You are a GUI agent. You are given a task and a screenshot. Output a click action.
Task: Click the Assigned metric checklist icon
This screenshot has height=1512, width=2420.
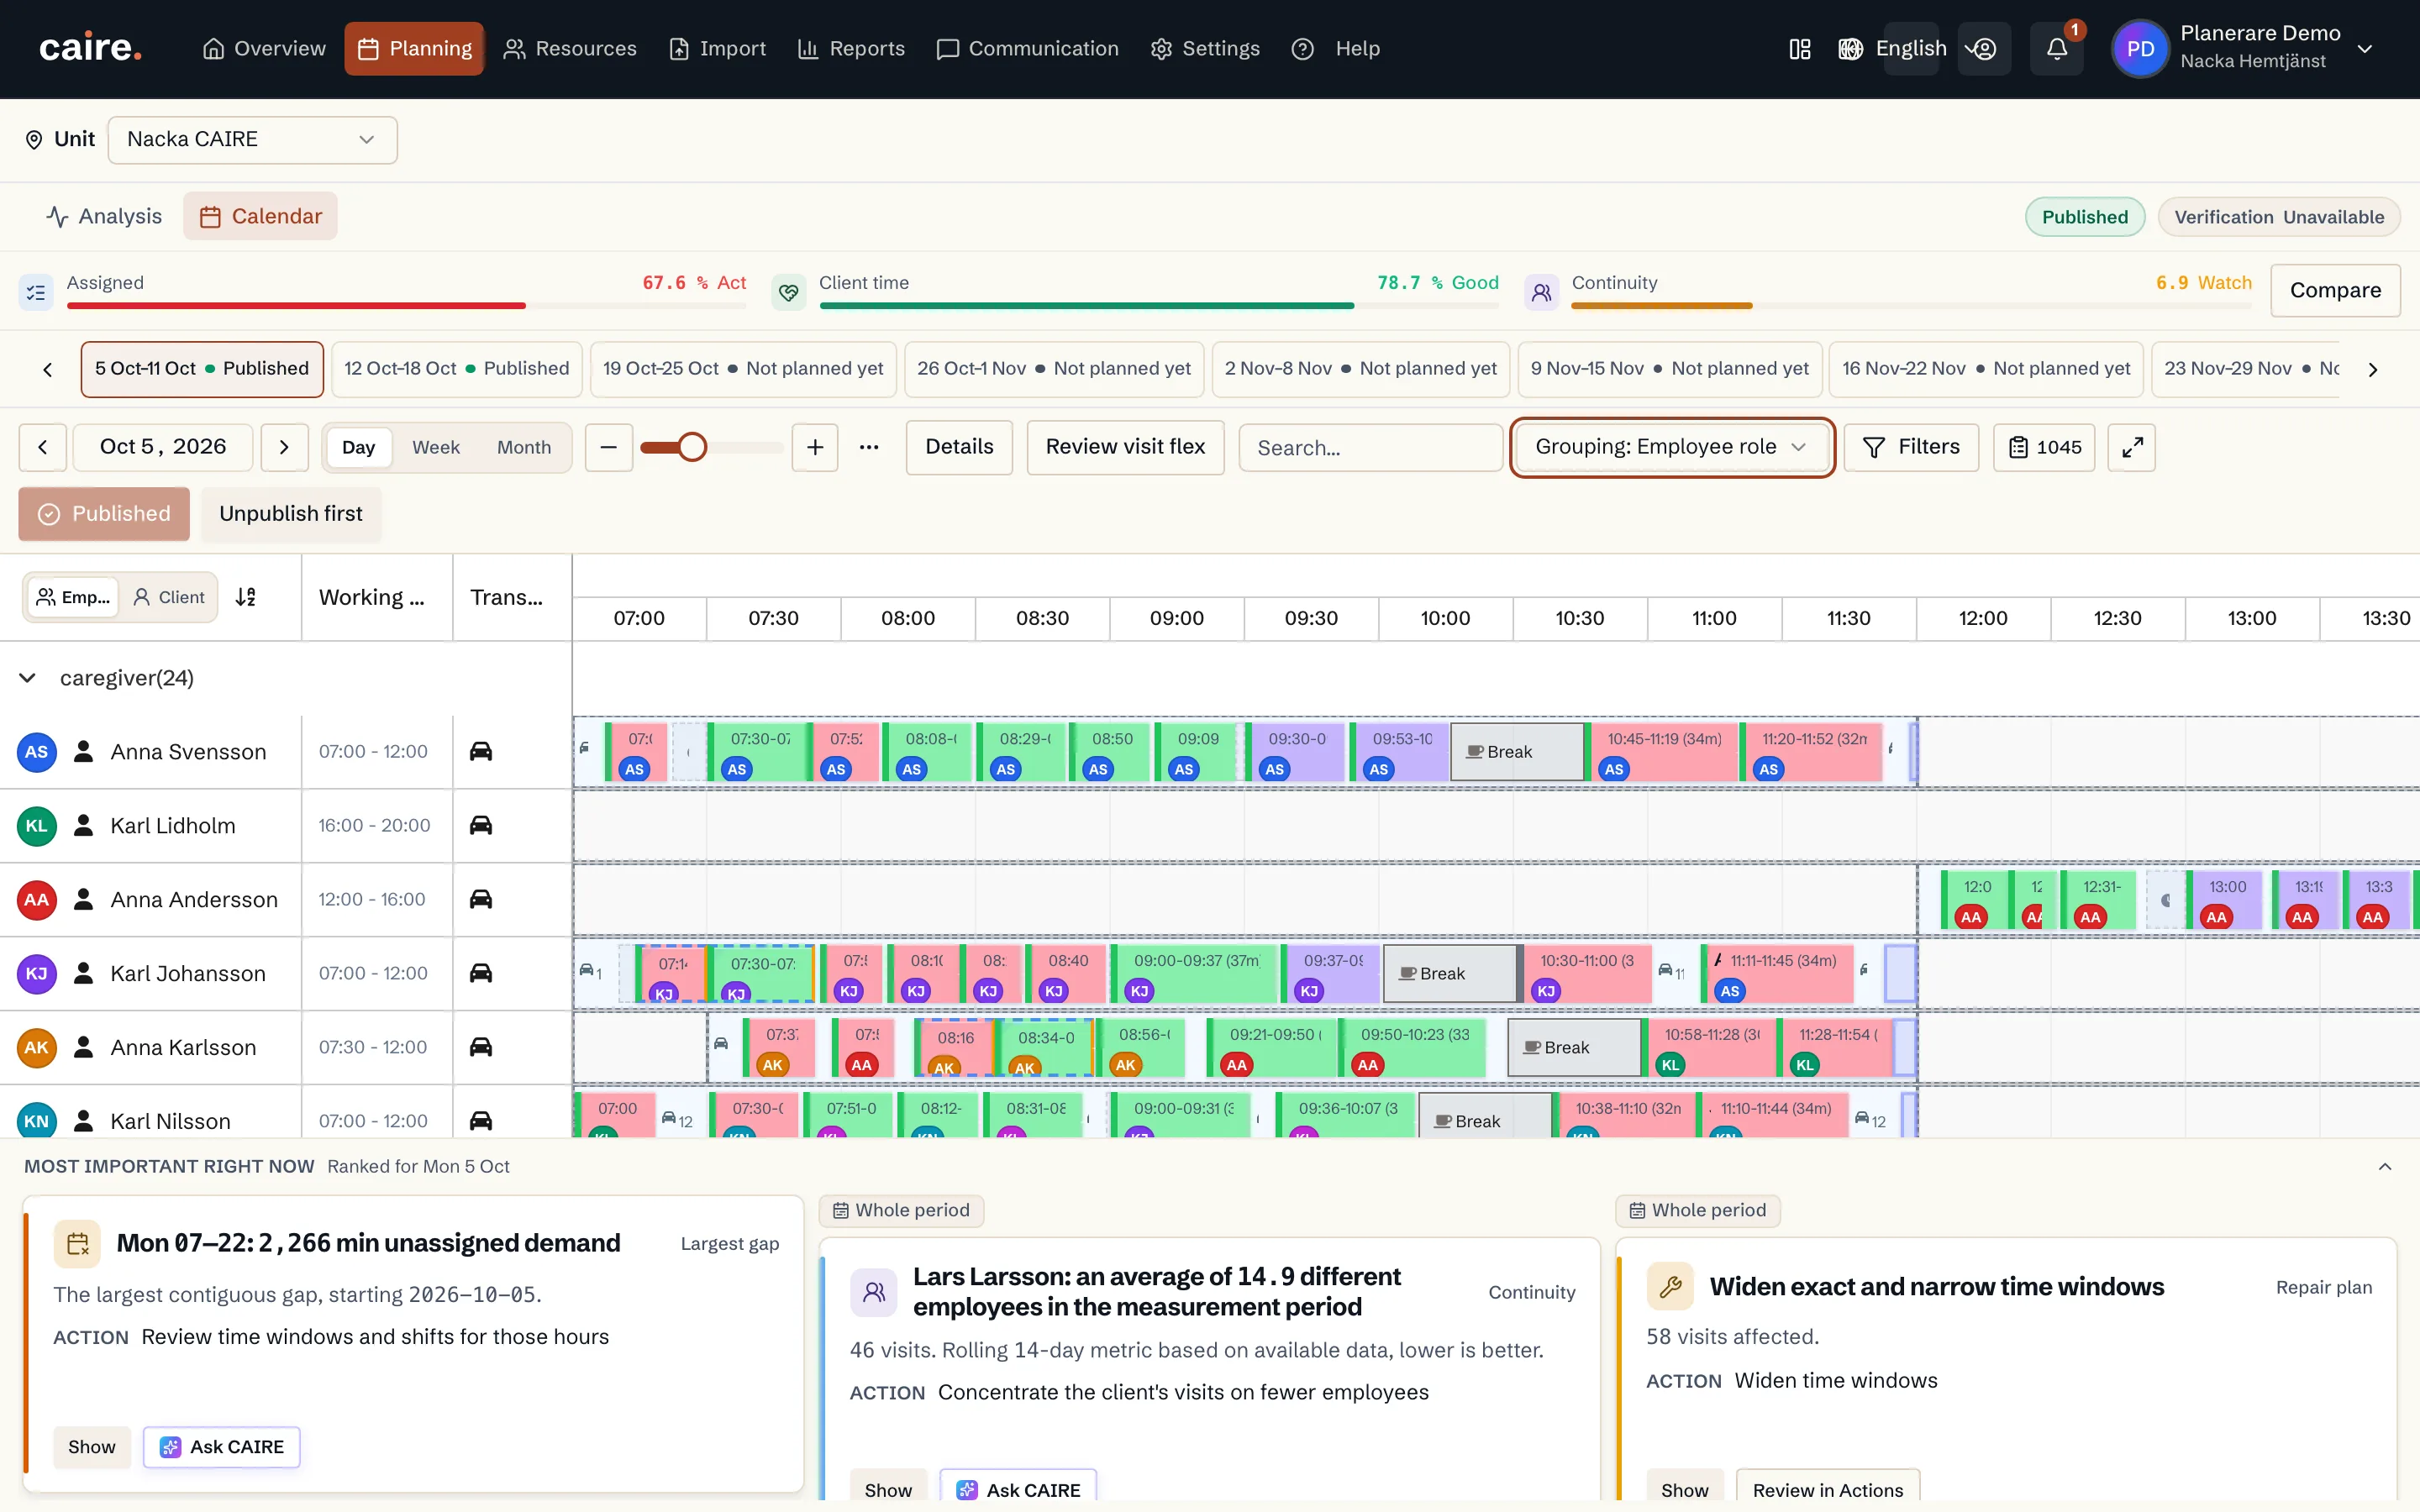[x=36, y=292]
